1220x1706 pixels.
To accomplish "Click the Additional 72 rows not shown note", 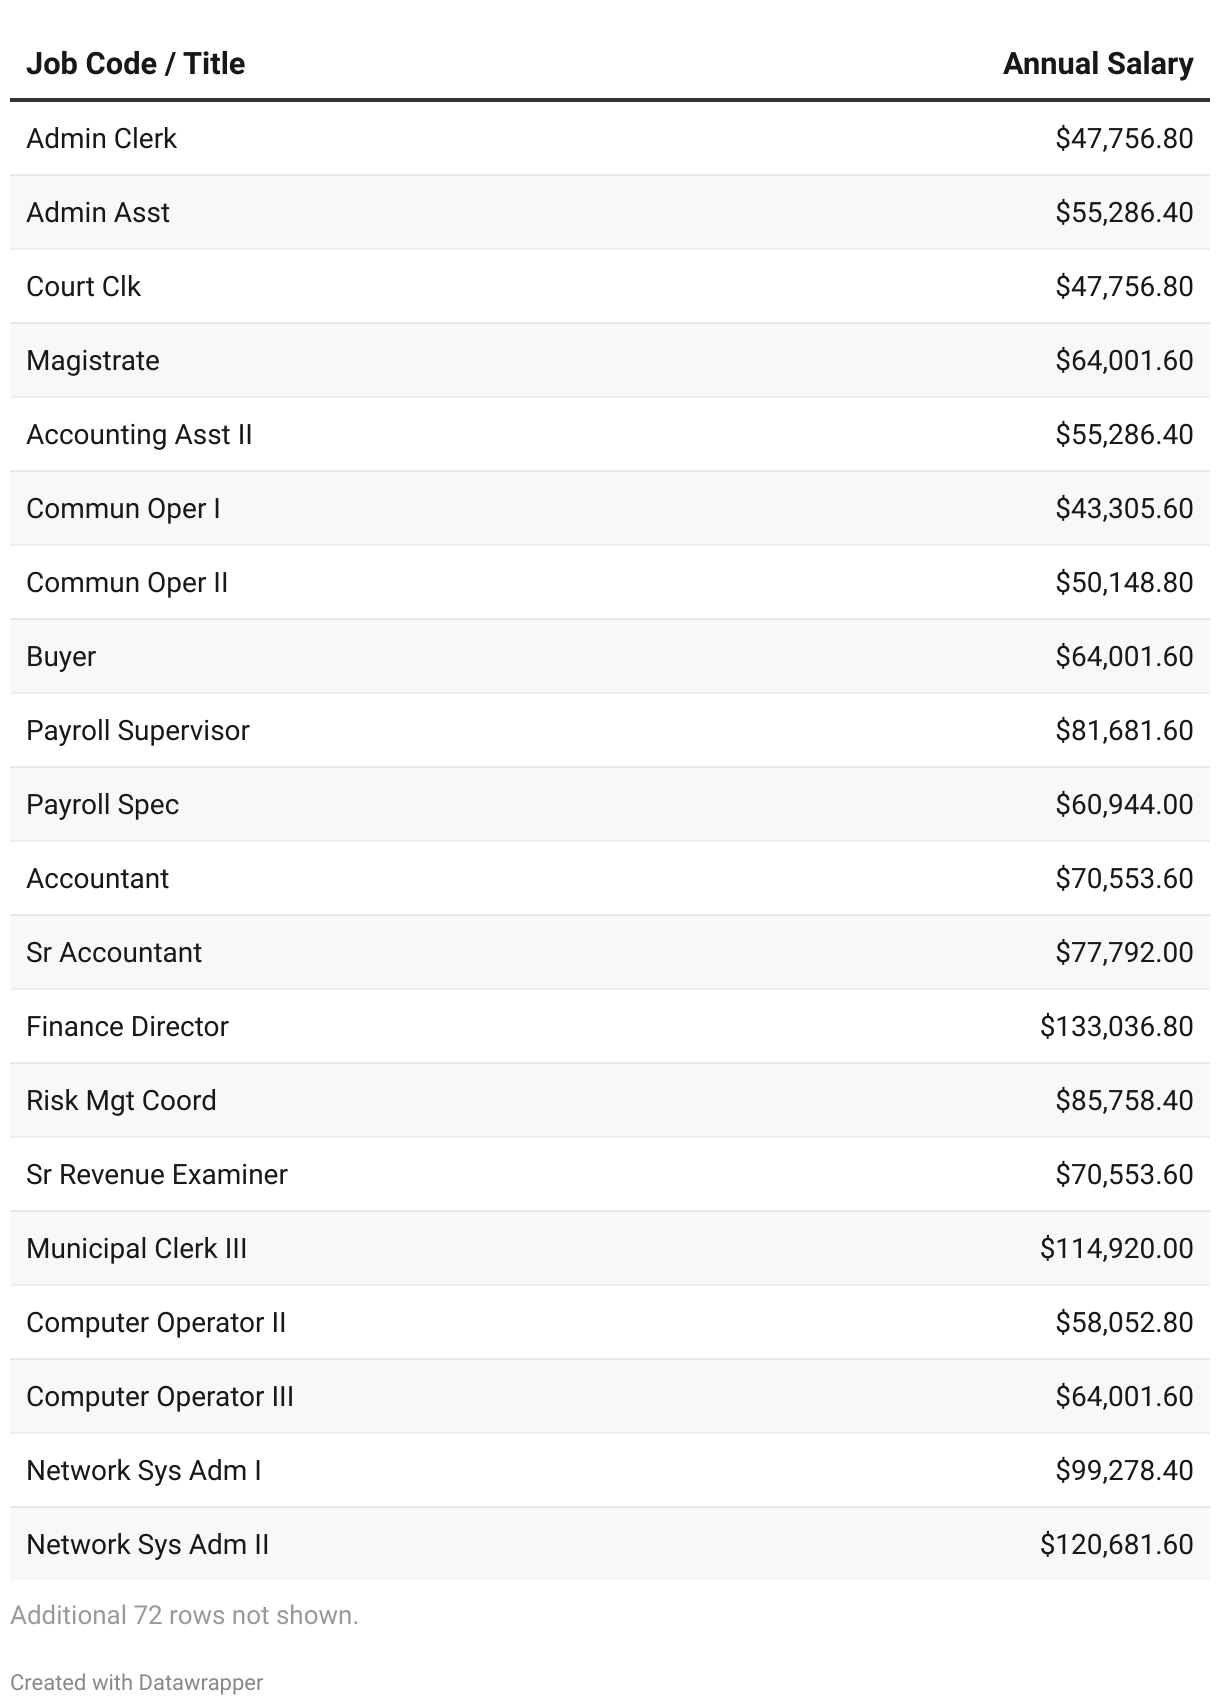I will [x=184, y=1615].
